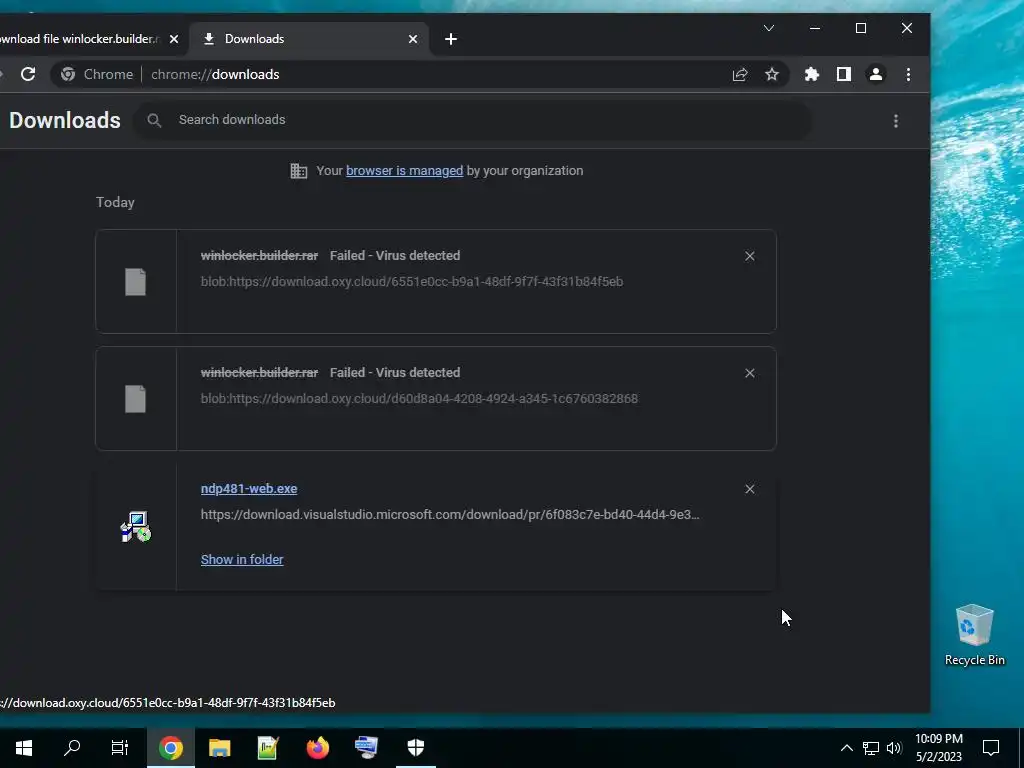Image resolution: width=1024 pixels, height=768 pixels.
Task: Click the ndp481-web.exe installer icon
Action: (x=136, y=527)
